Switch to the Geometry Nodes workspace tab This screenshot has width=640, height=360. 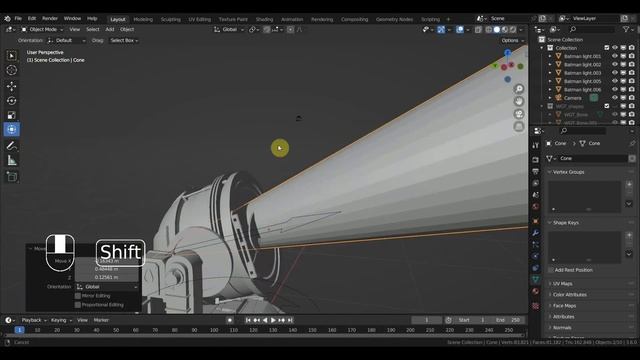pyautogui.click(x=394, y=19)
